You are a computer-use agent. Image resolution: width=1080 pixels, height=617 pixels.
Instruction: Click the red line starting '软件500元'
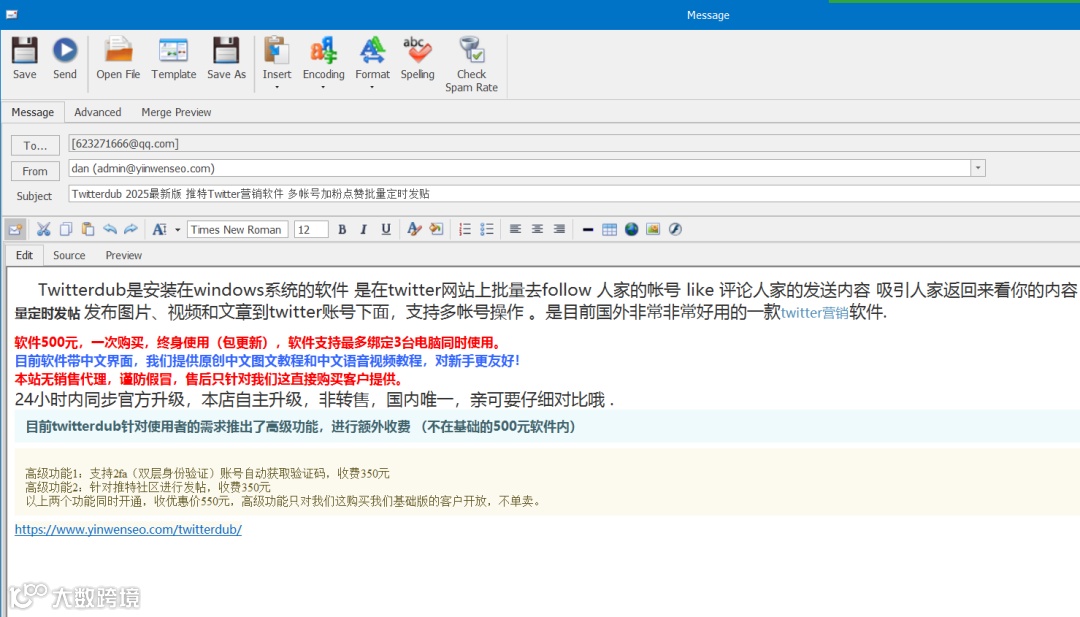pos(257,342)
